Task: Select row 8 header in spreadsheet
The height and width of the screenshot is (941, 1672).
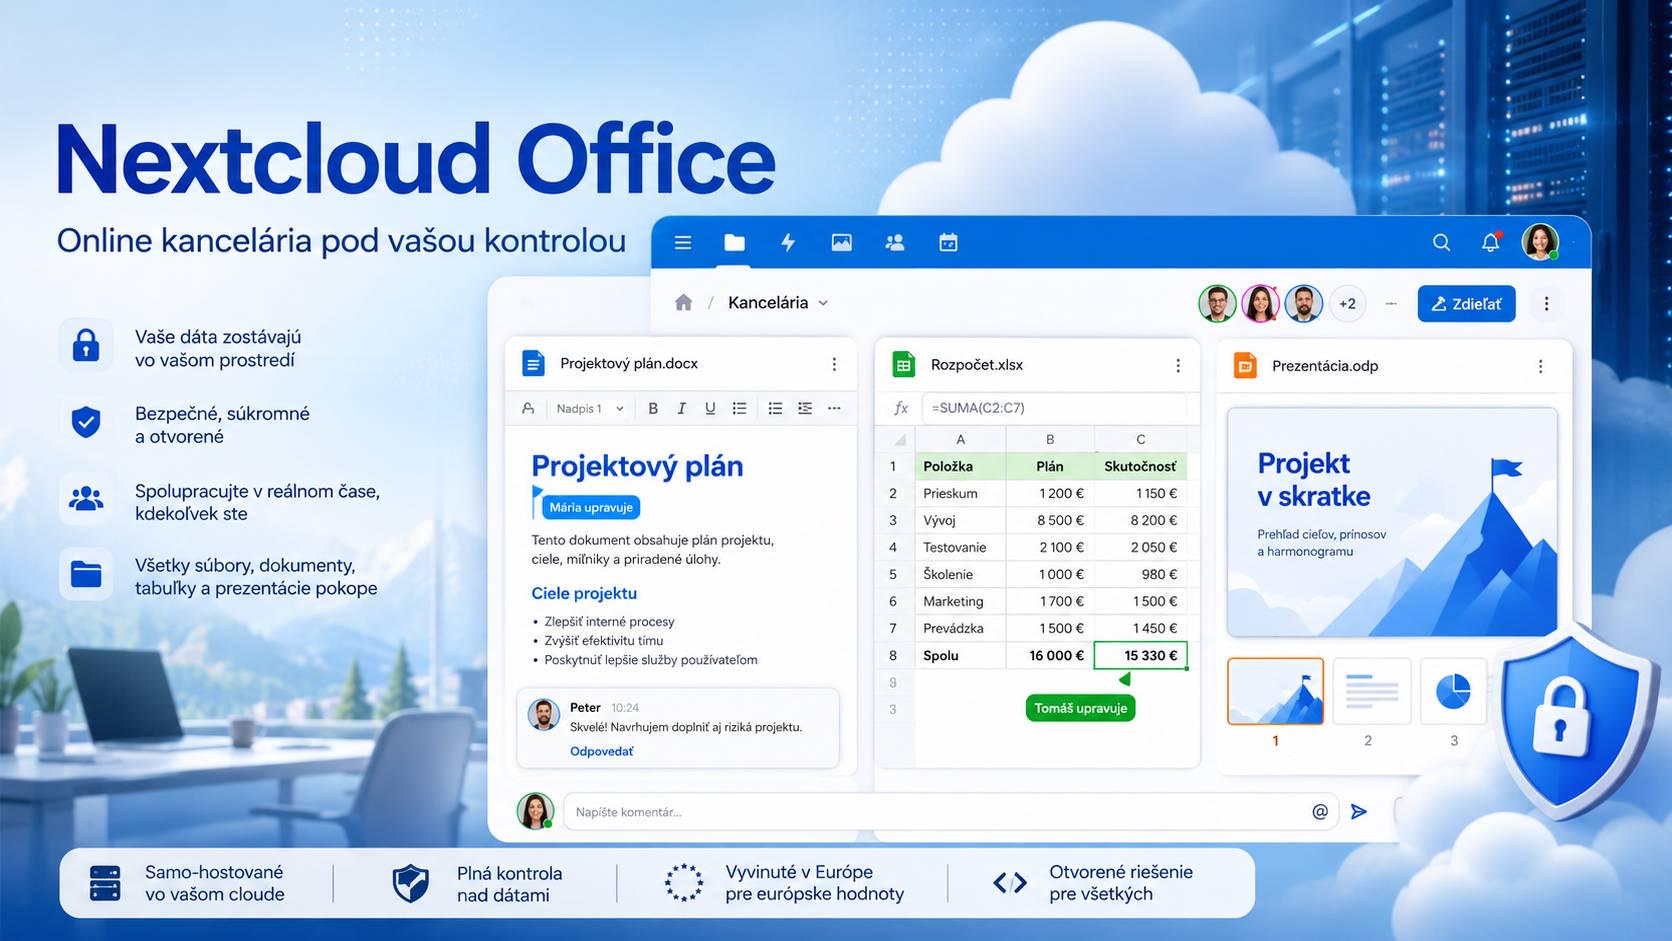Action: click(x=893, y=655)
